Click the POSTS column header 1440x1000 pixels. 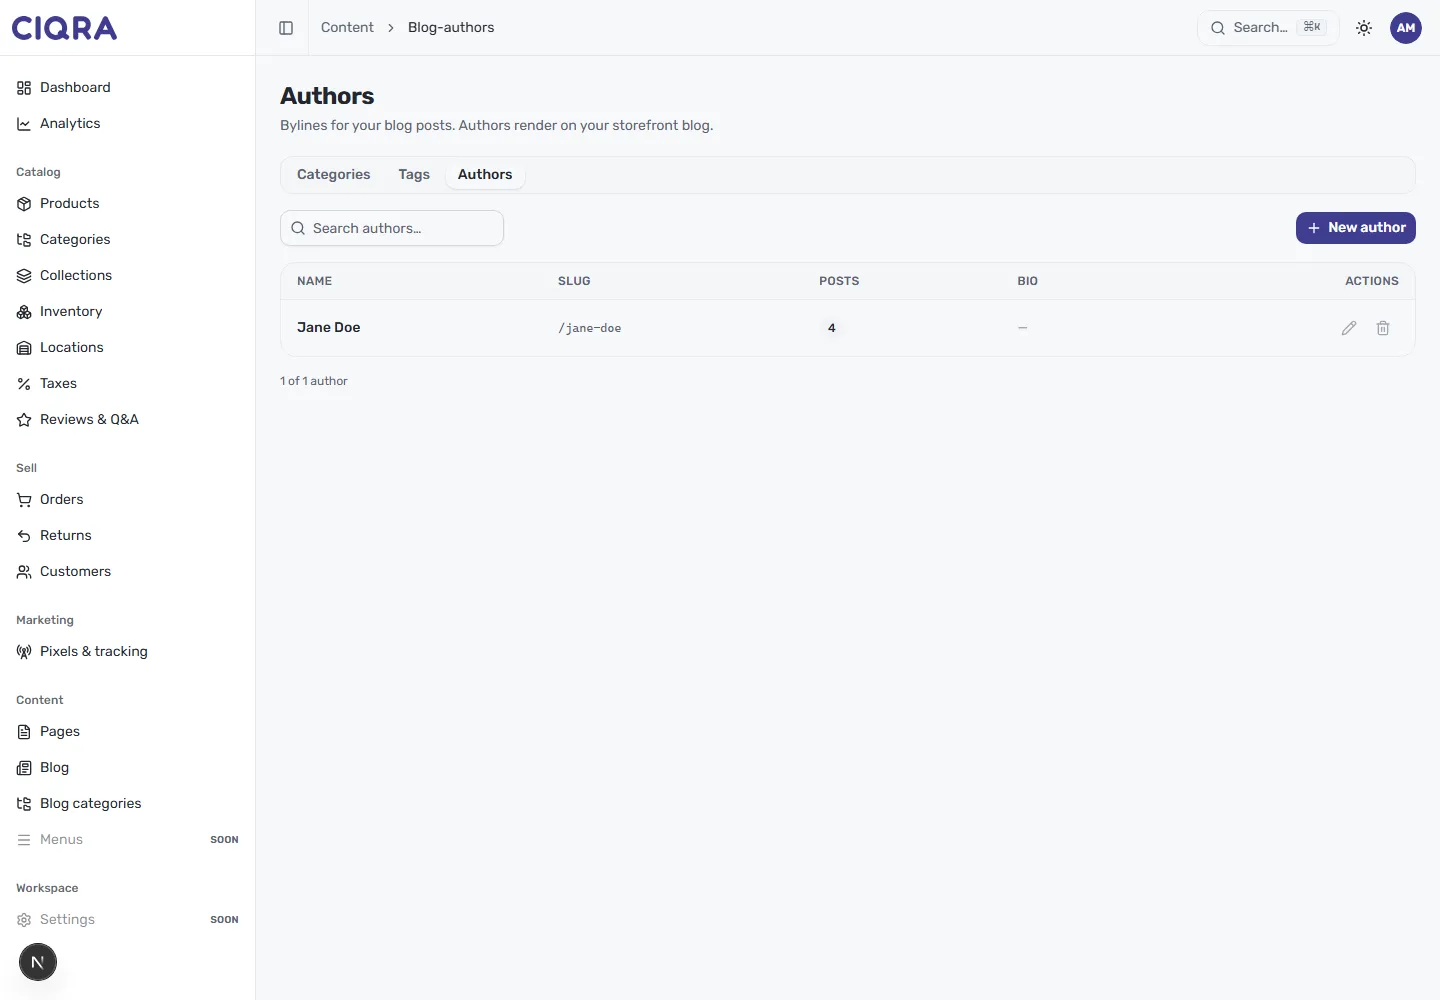tap(839, 281)
